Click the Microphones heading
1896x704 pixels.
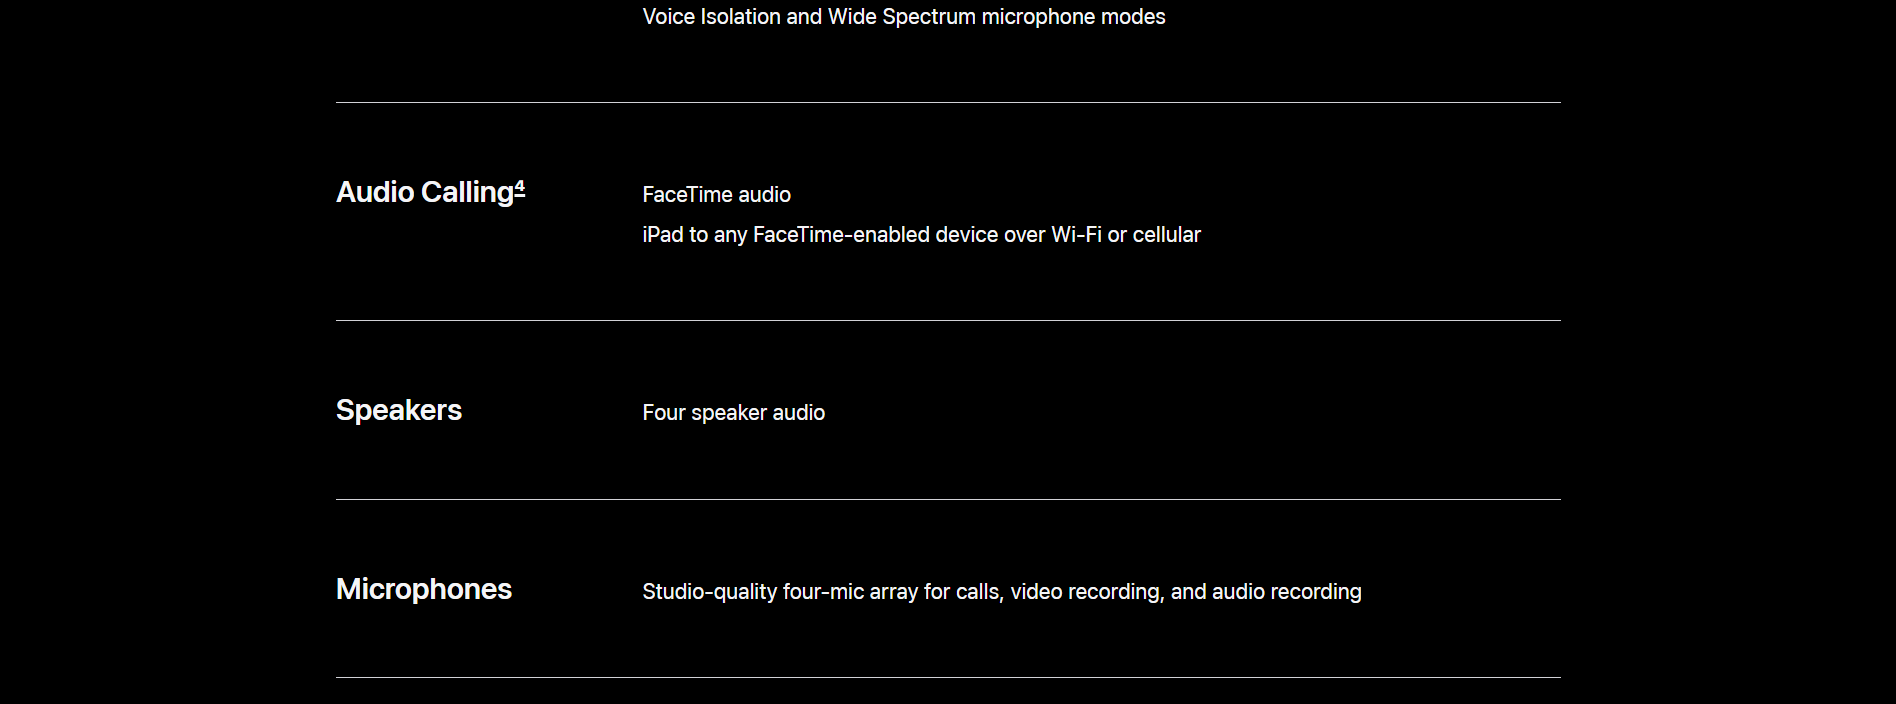(x=424, y=589)
